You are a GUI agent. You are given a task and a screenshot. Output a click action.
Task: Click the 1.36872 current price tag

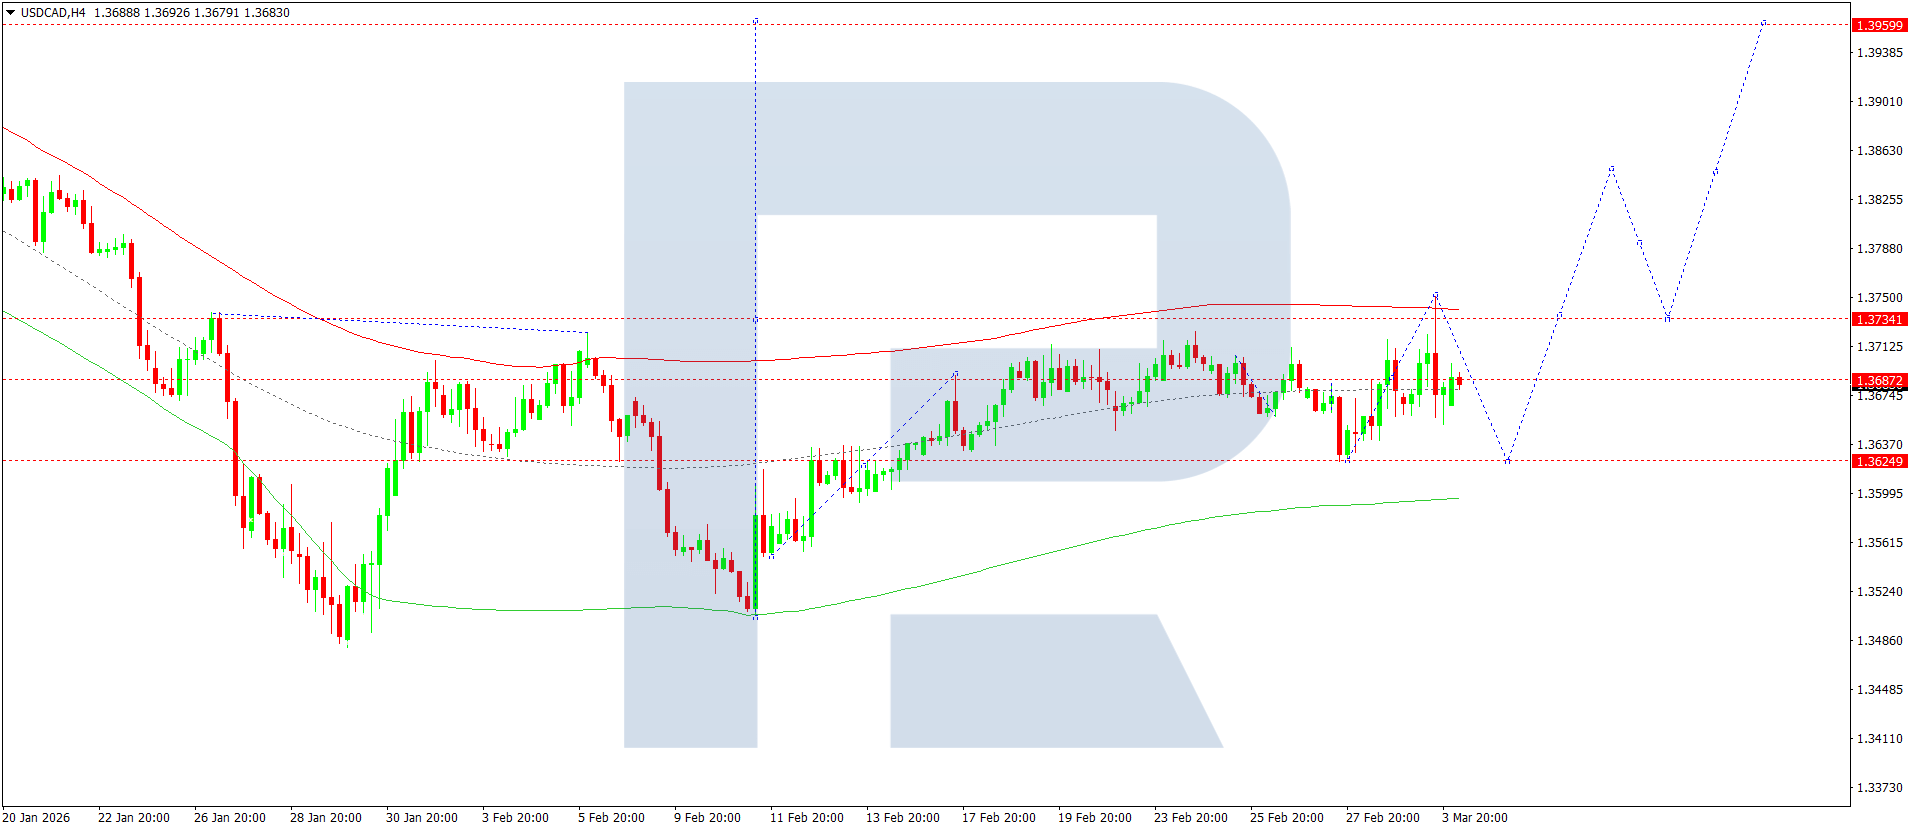(1879, 381)
